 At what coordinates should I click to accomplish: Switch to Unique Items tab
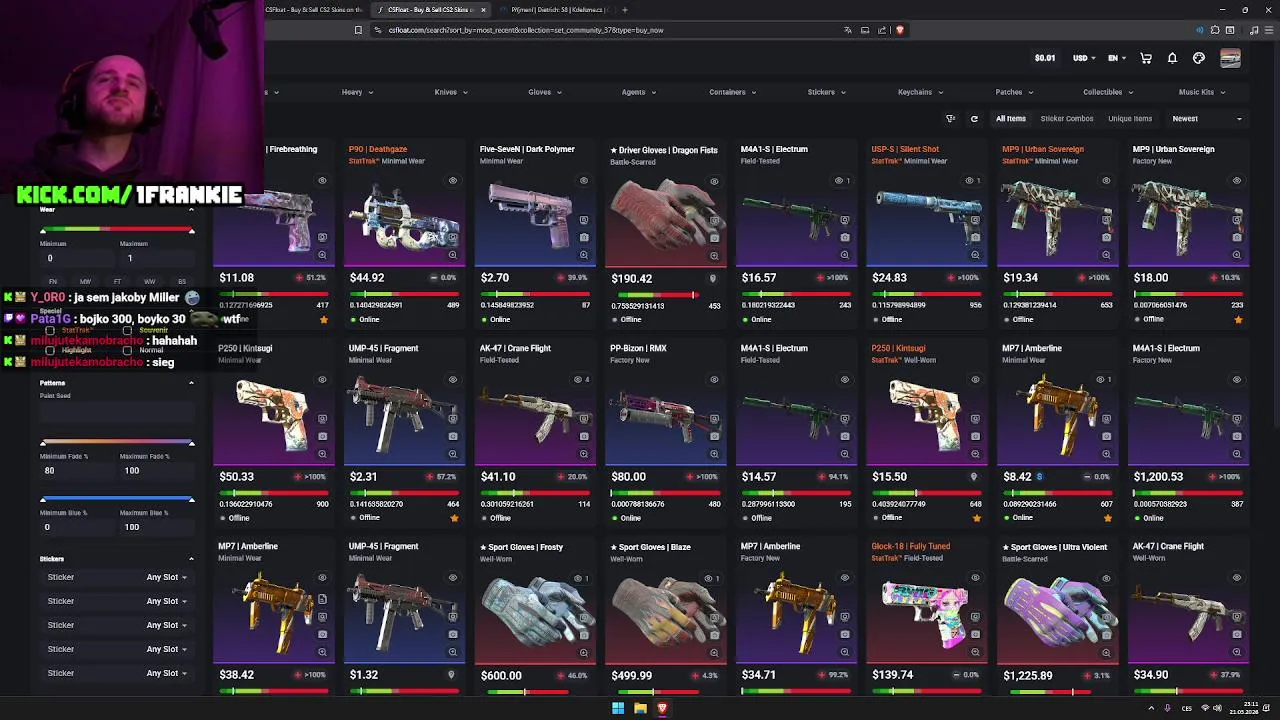pyautogui.click(x=1130, y=119)
